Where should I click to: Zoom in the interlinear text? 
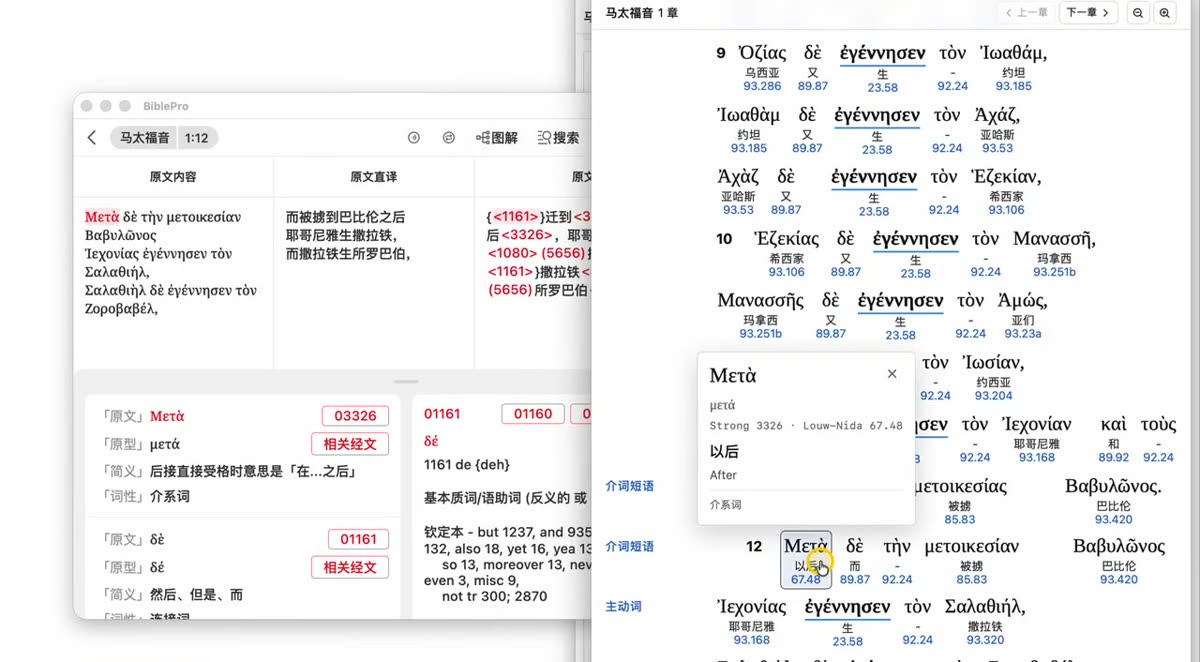click(x=1164, y=13)
